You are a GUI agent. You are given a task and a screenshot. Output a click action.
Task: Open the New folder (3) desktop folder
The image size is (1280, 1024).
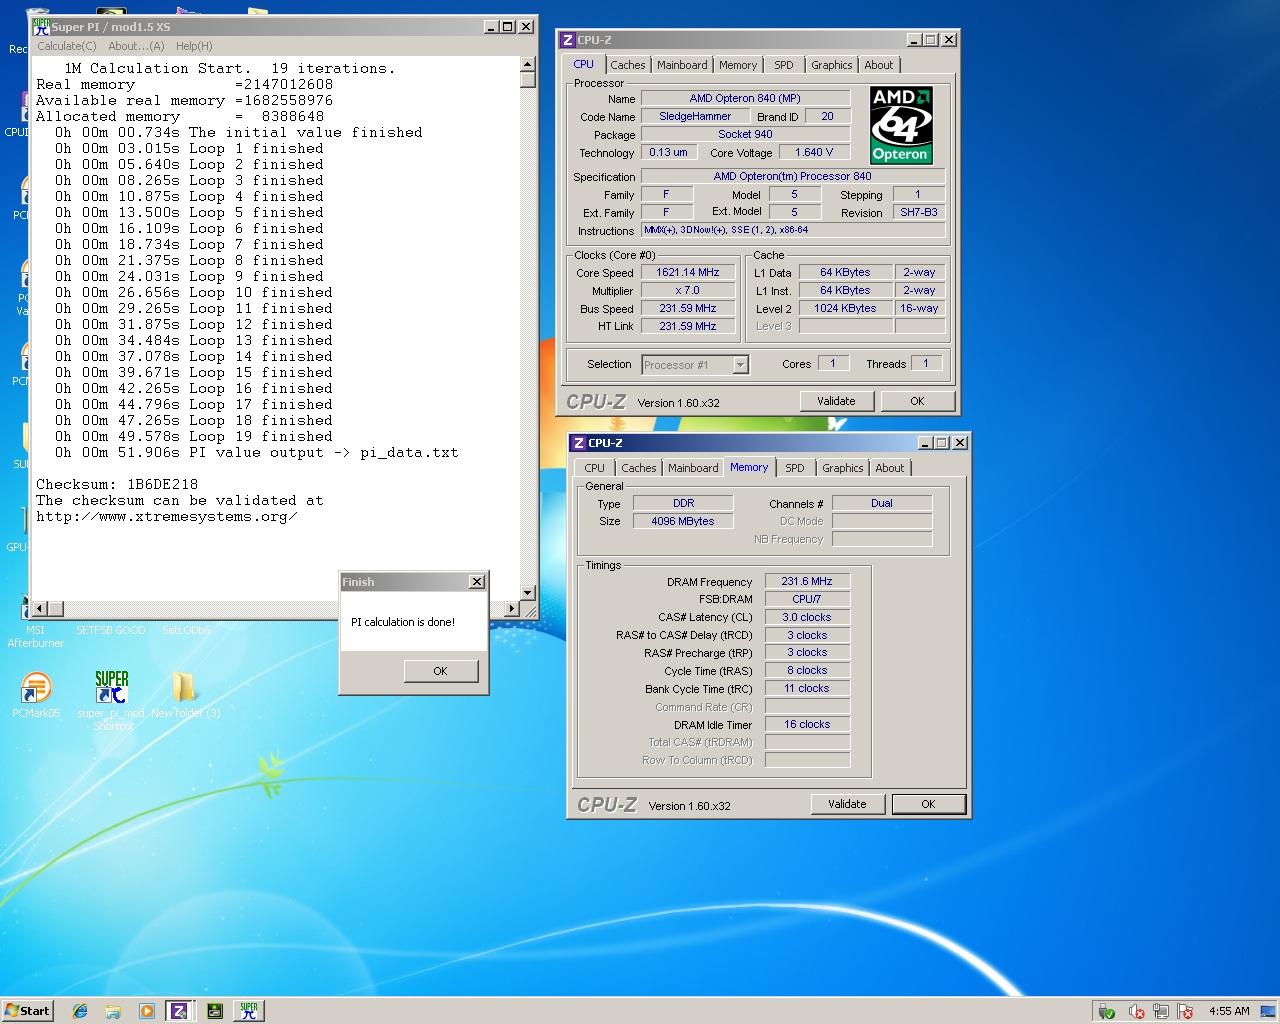coord(185,695)
